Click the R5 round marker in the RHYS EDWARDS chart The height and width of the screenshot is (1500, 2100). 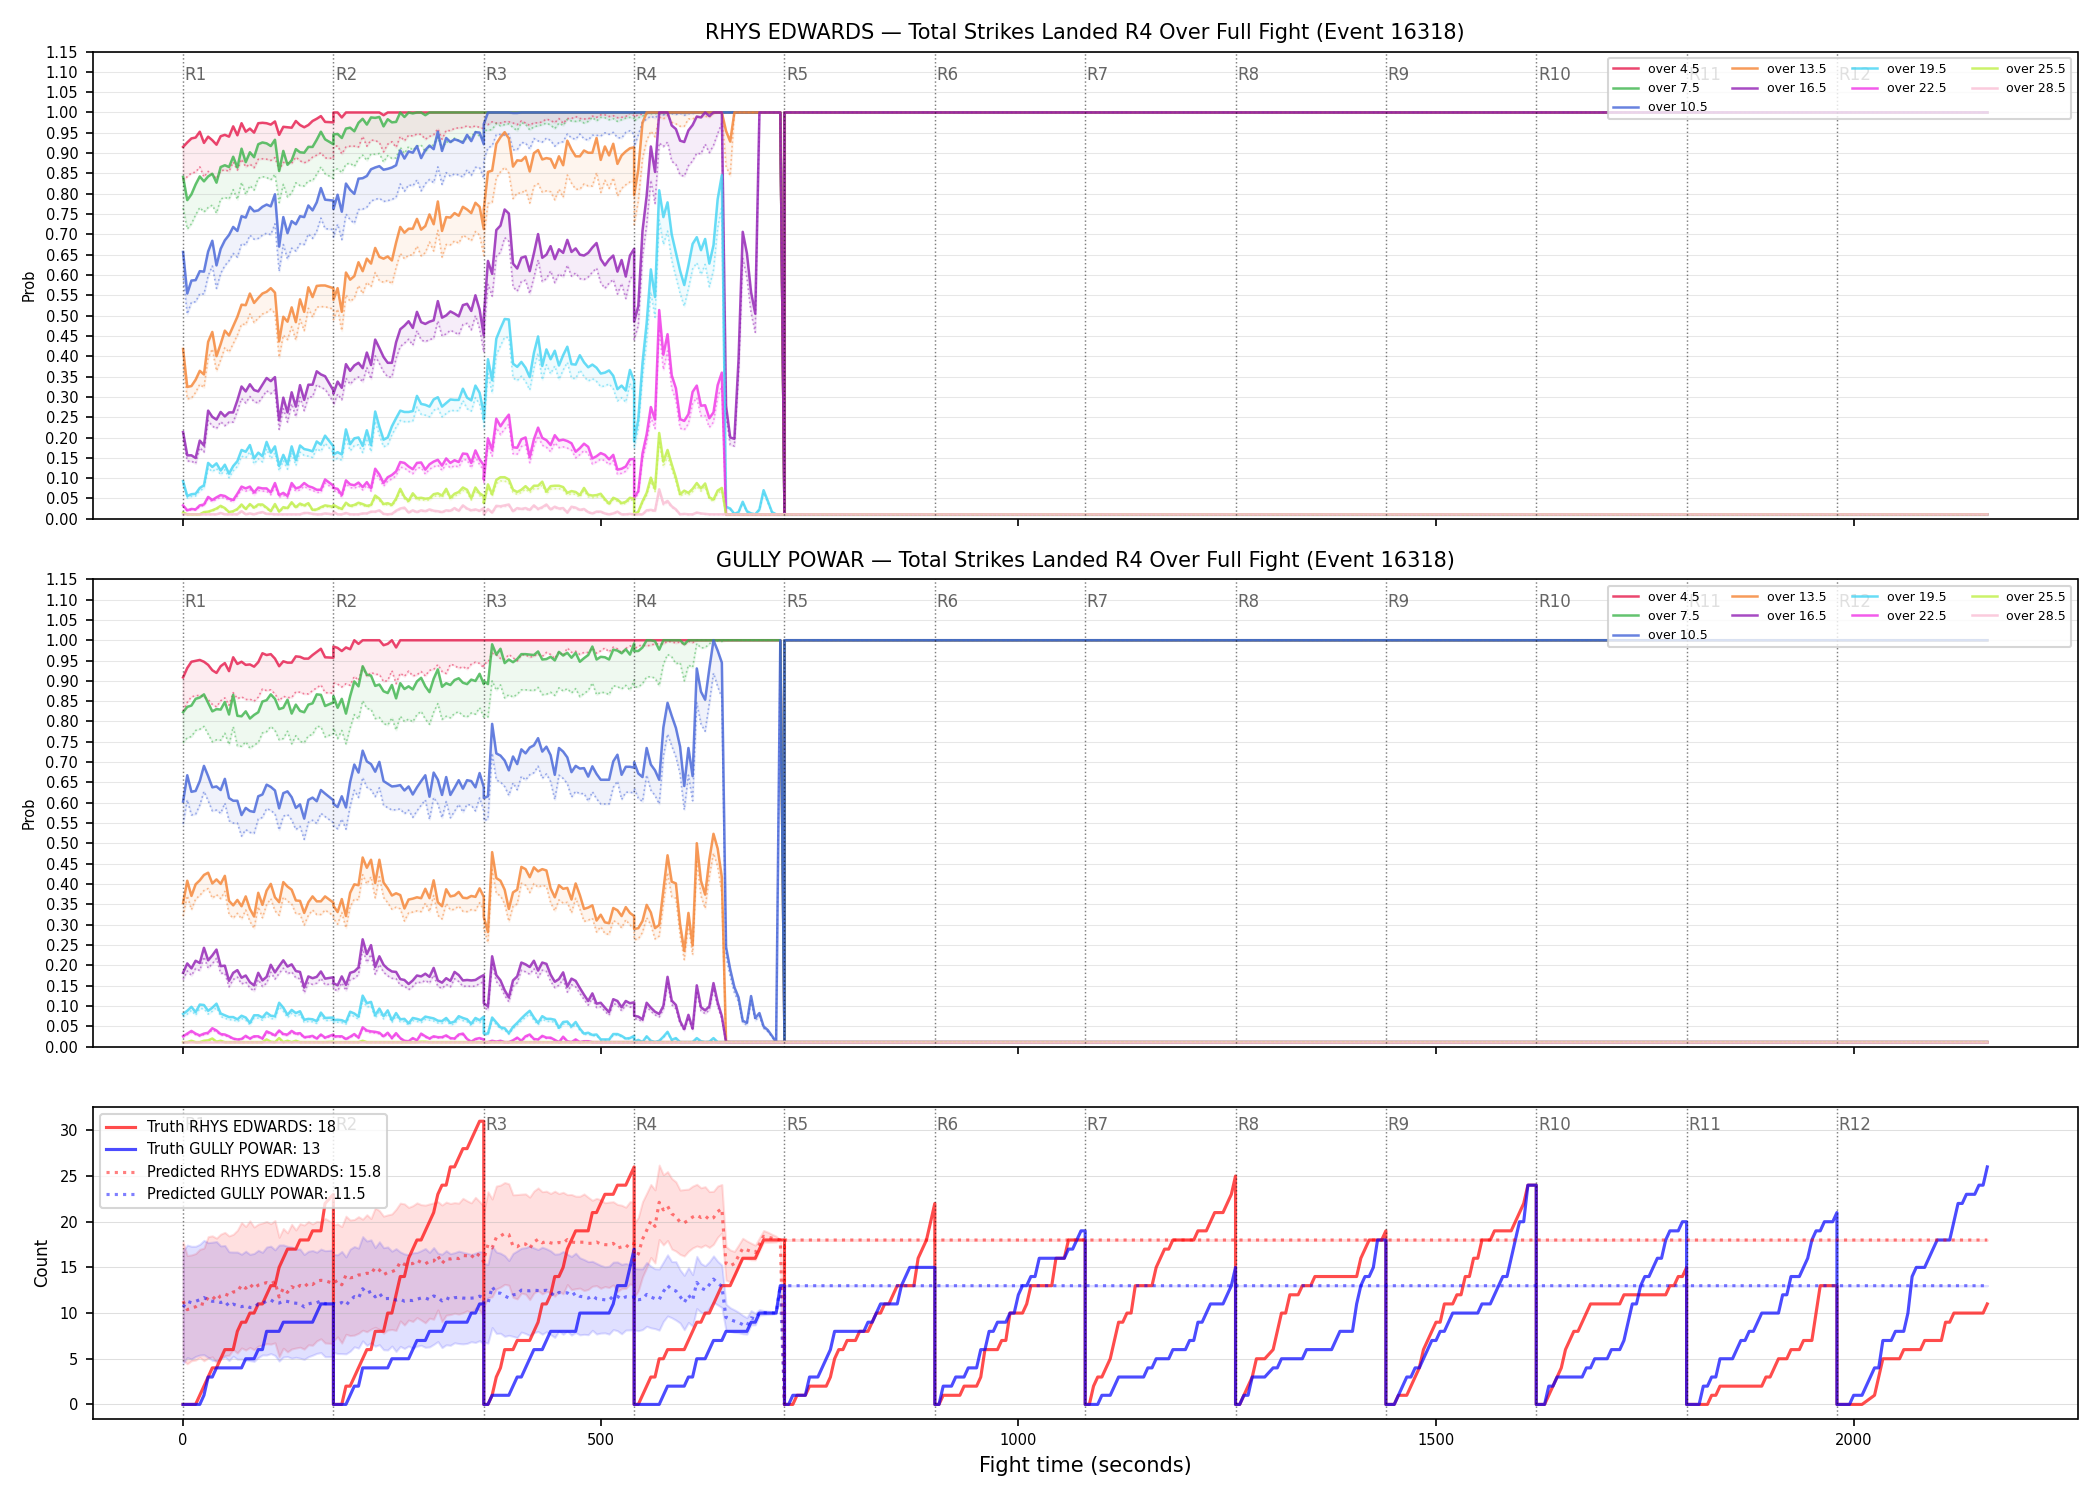(797, 74)
